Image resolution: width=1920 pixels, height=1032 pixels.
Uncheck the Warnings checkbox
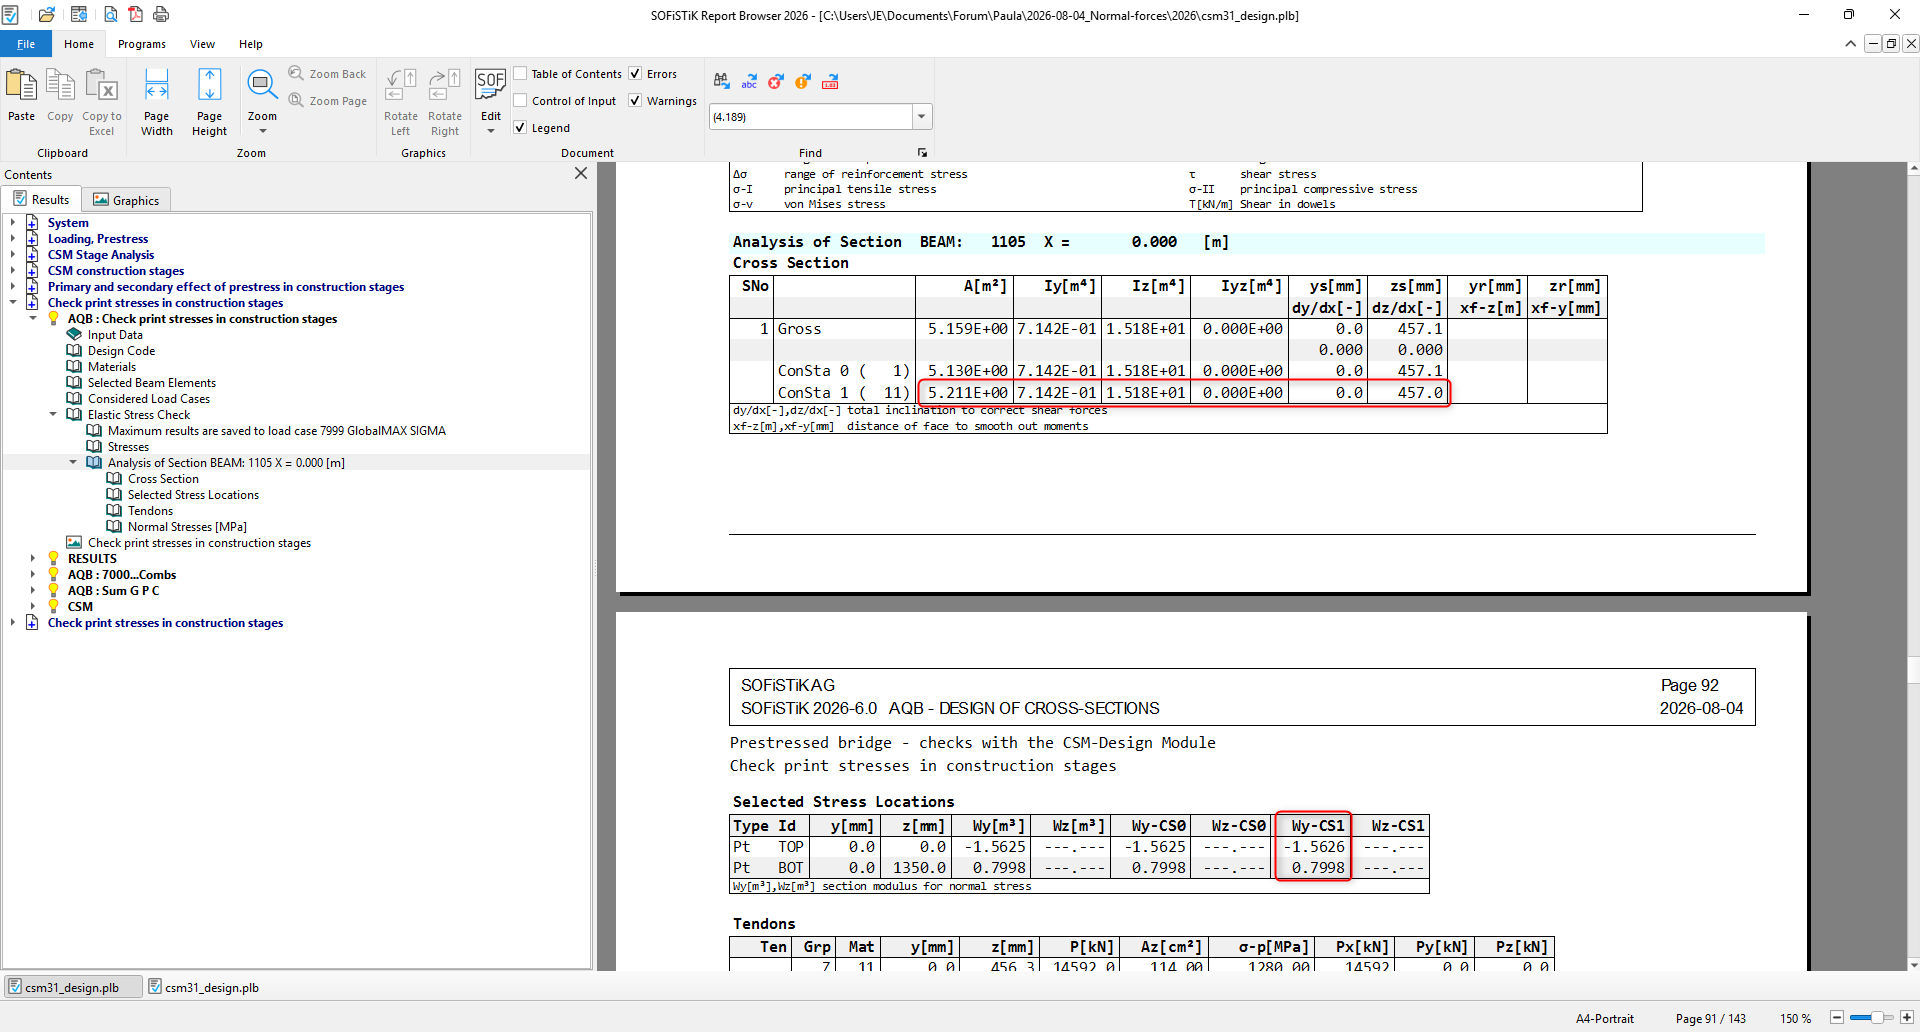(x=635, y=100)
